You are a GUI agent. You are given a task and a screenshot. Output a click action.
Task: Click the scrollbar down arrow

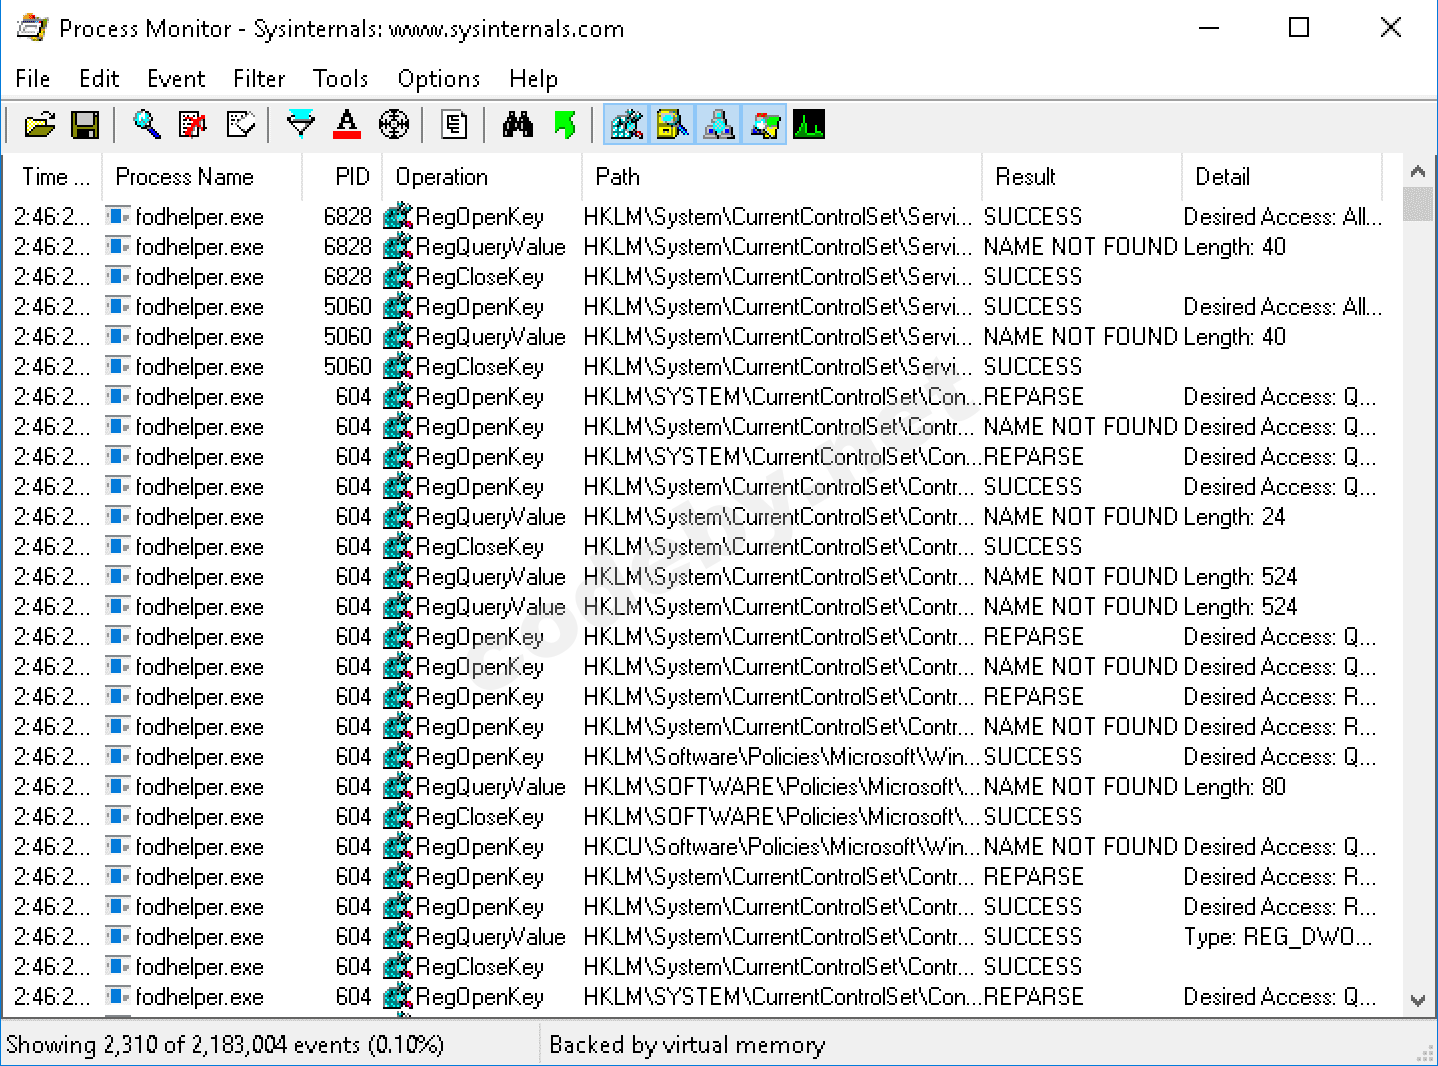(x=1417, y=1000)
